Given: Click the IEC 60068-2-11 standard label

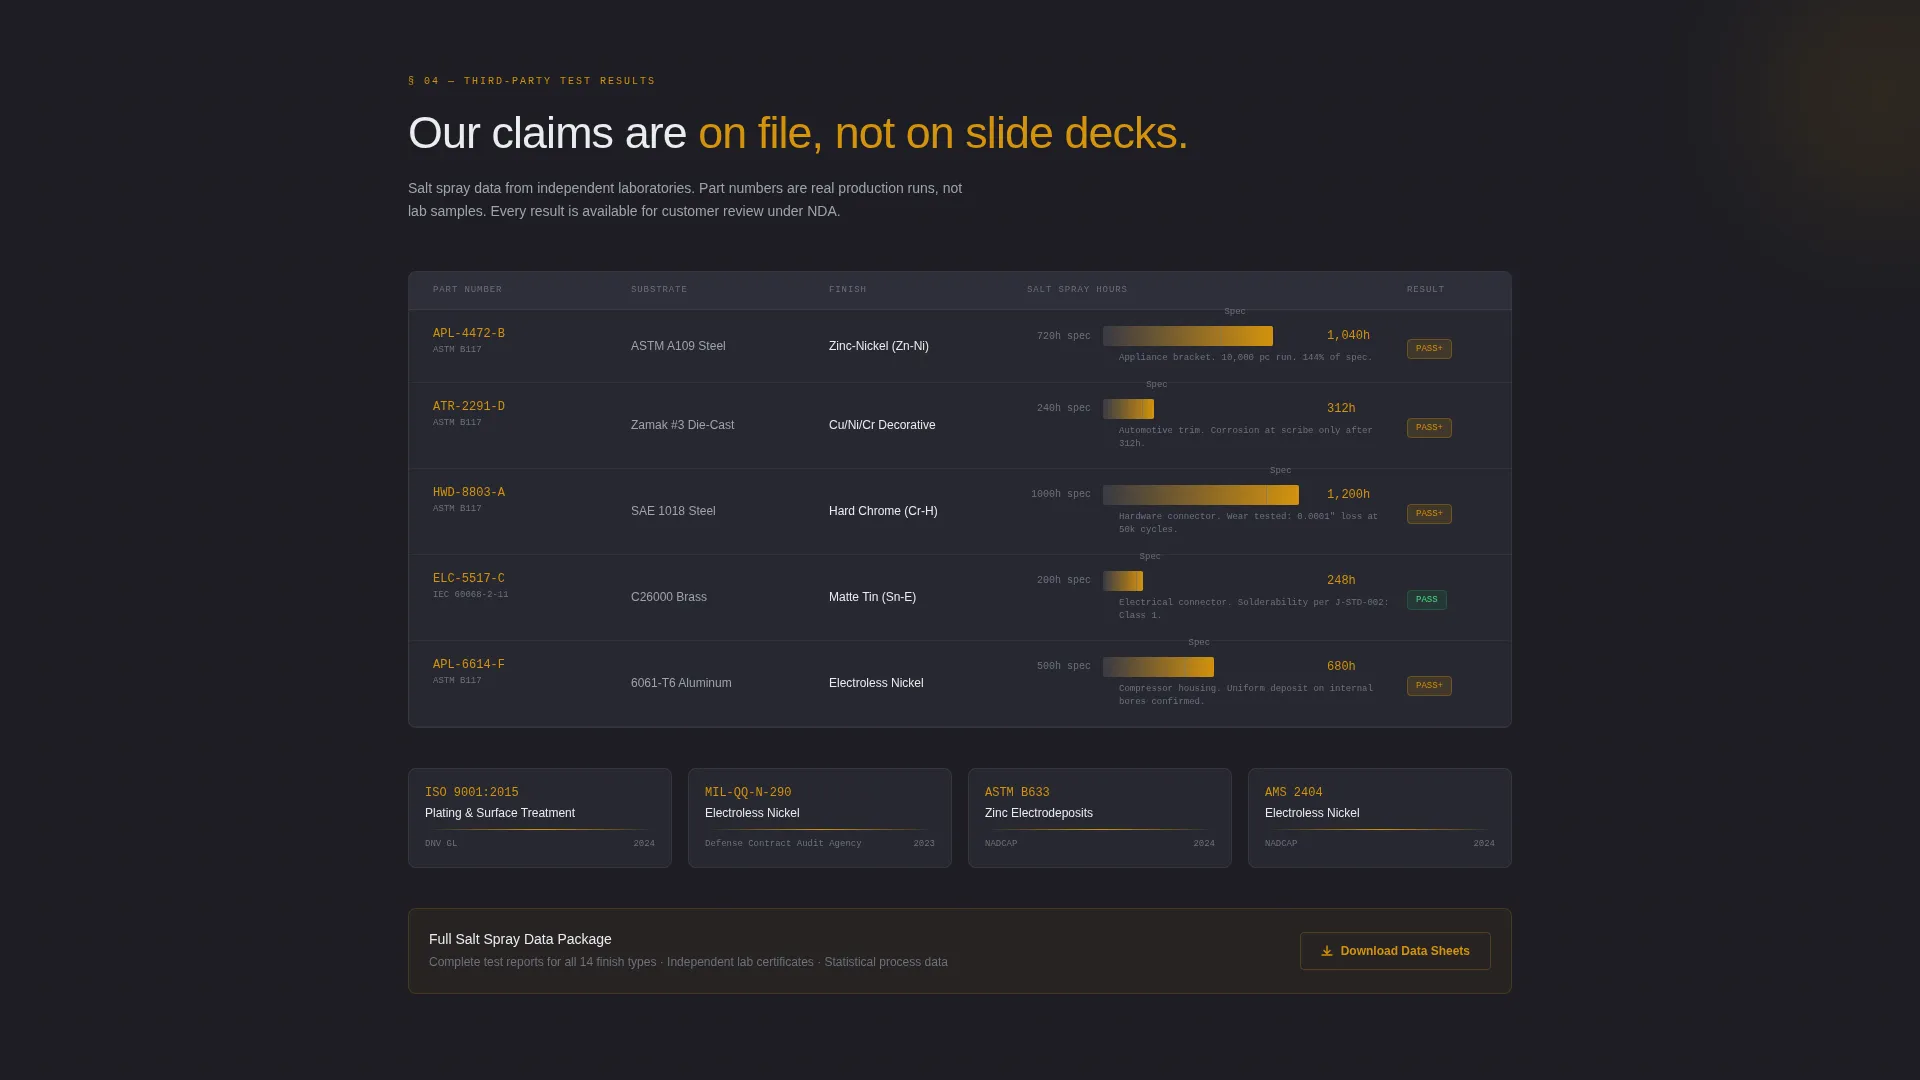Looking at the screenshot, I should click(471, 595).
